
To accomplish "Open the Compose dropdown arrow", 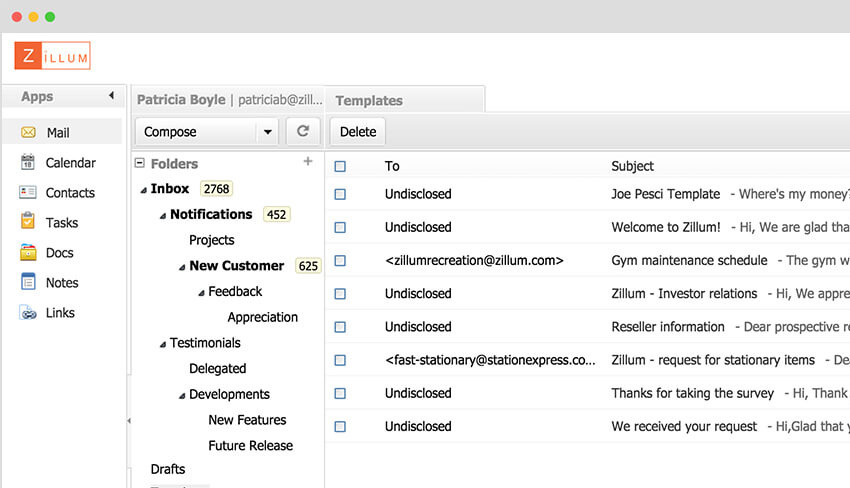I will 267,132.
